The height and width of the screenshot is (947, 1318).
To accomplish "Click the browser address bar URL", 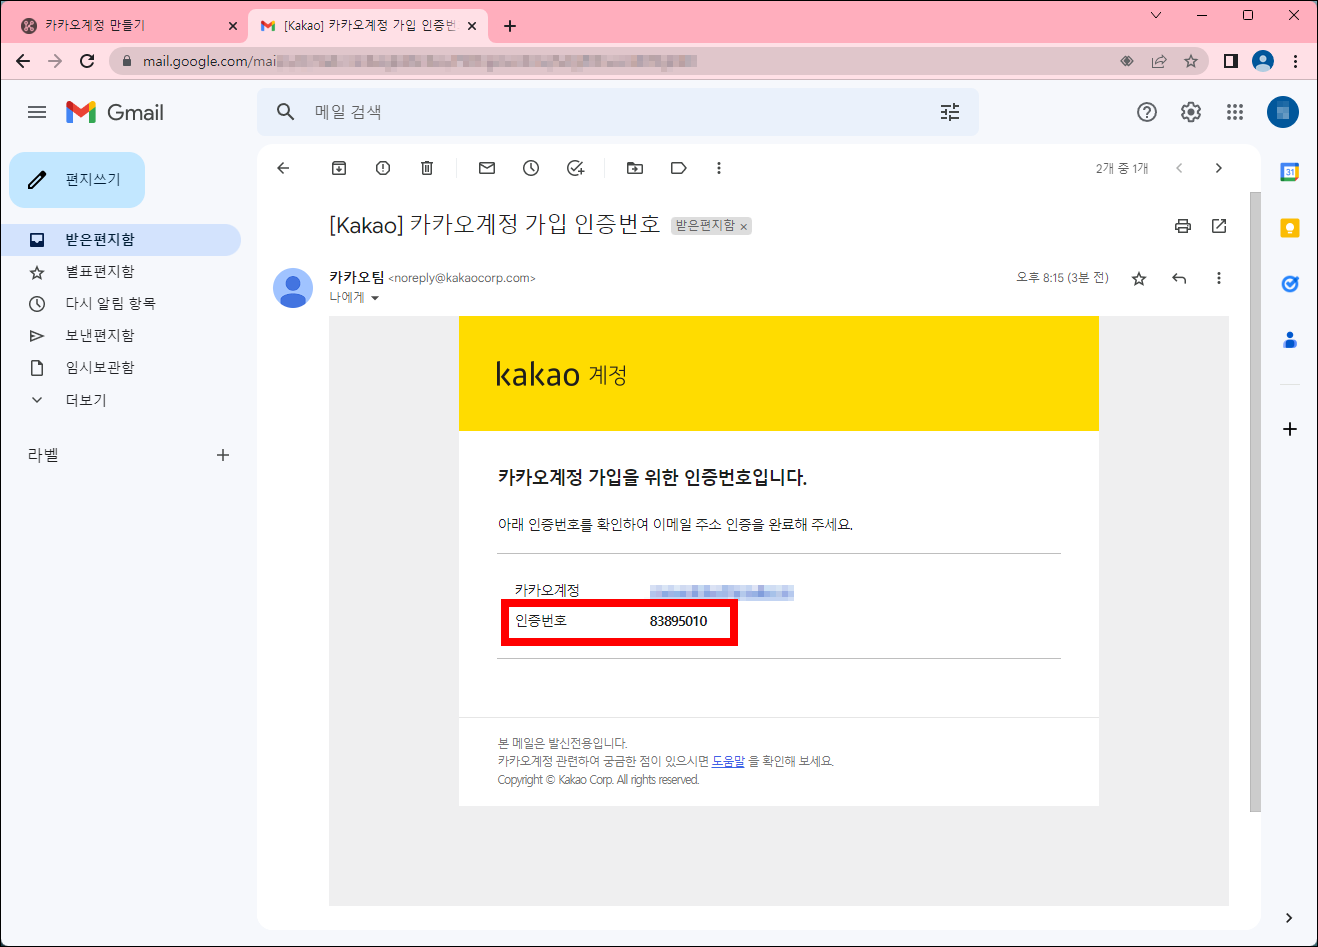I will 420,61.
